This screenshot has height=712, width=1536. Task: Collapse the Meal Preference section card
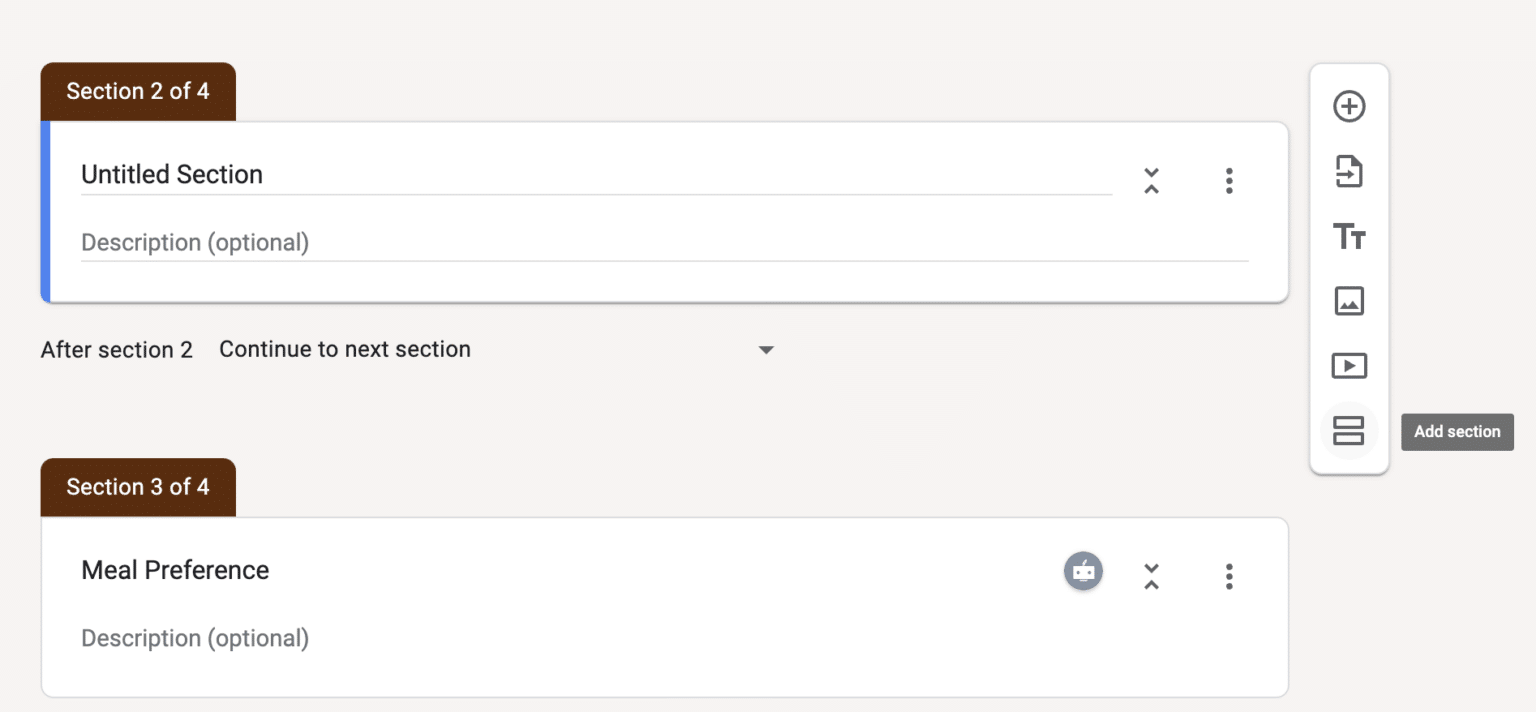click(x=1151, y=576)
